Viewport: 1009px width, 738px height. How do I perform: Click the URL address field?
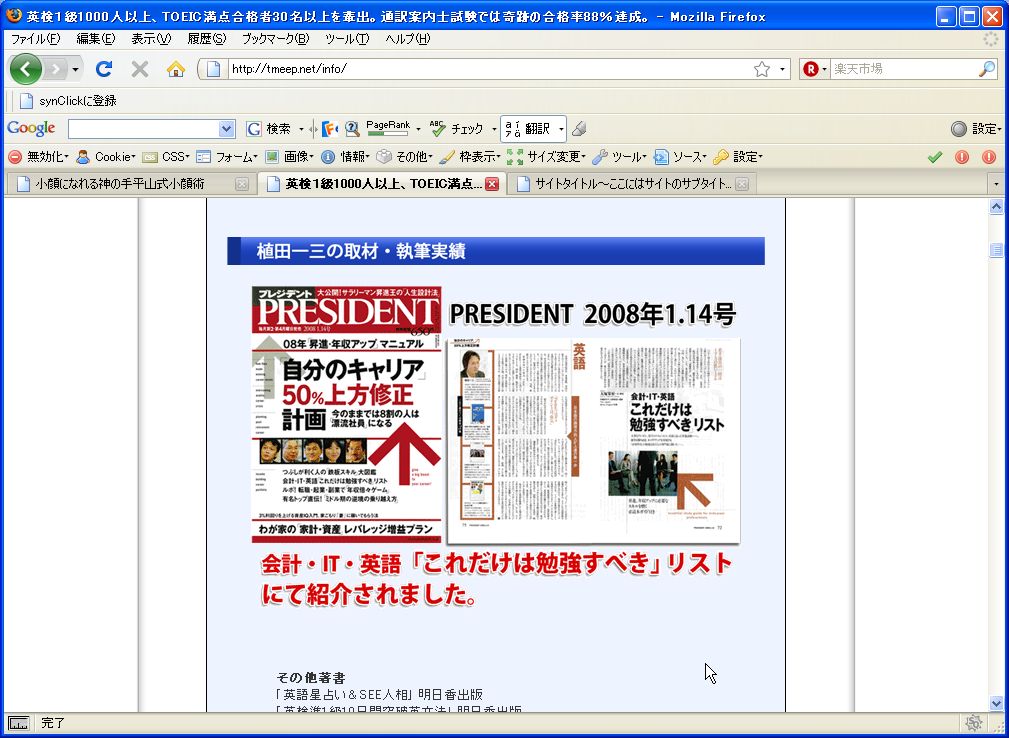(489, 69)
